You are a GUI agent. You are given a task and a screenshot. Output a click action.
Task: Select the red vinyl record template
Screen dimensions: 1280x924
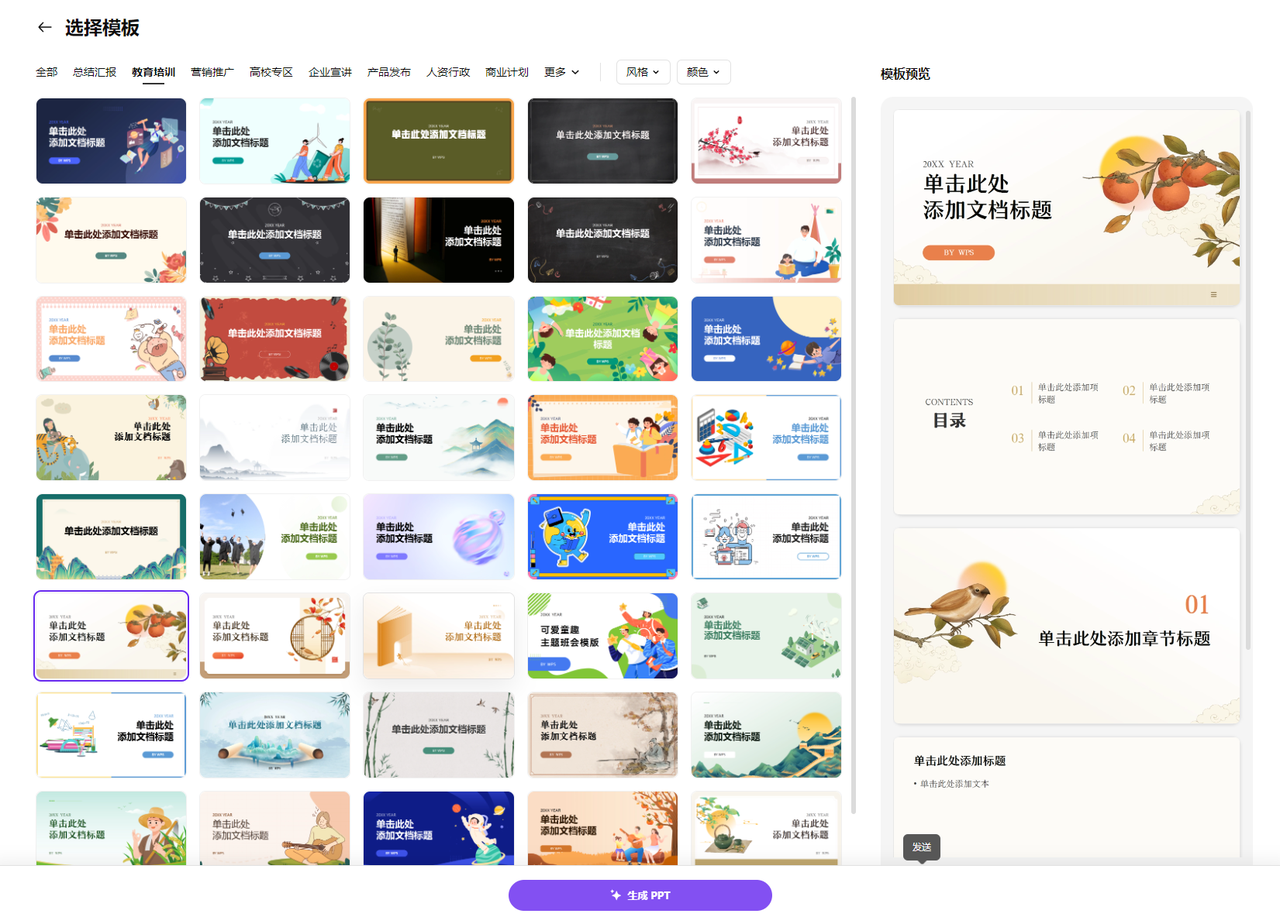click(274, 338)
